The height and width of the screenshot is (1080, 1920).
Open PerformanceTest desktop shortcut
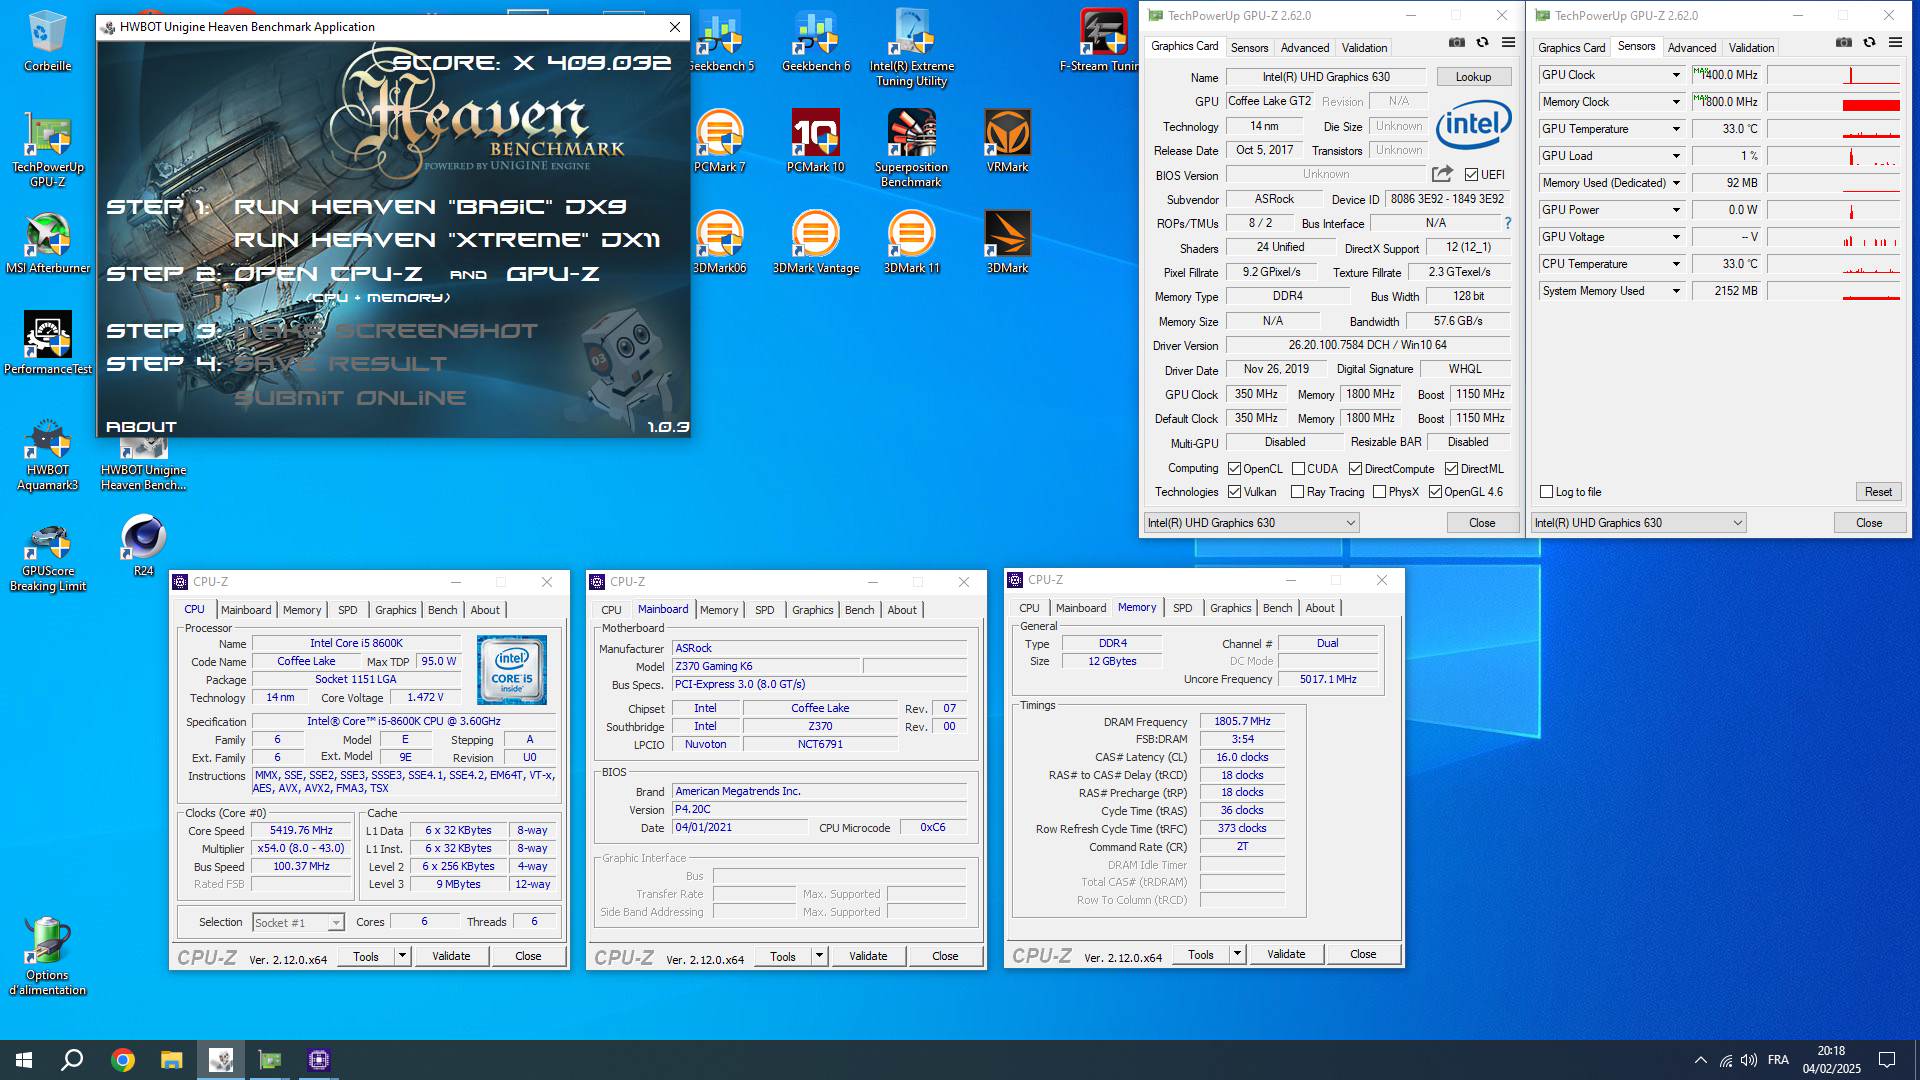[47, 343]
